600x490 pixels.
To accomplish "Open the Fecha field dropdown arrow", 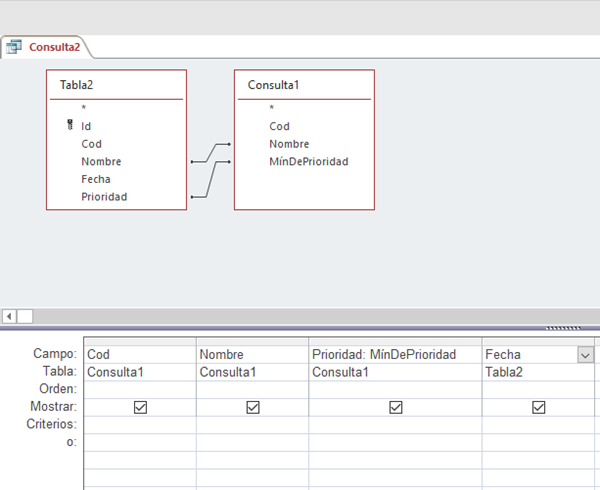I will tap(584, 355).
